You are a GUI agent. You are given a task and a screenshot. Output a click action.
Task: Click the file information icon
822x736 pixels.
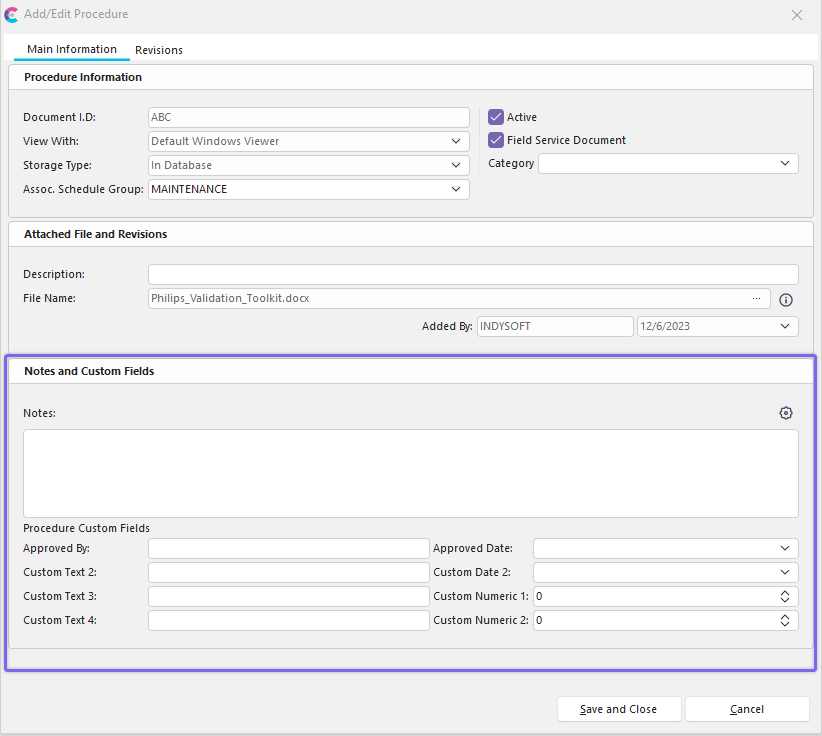point(786,299)
